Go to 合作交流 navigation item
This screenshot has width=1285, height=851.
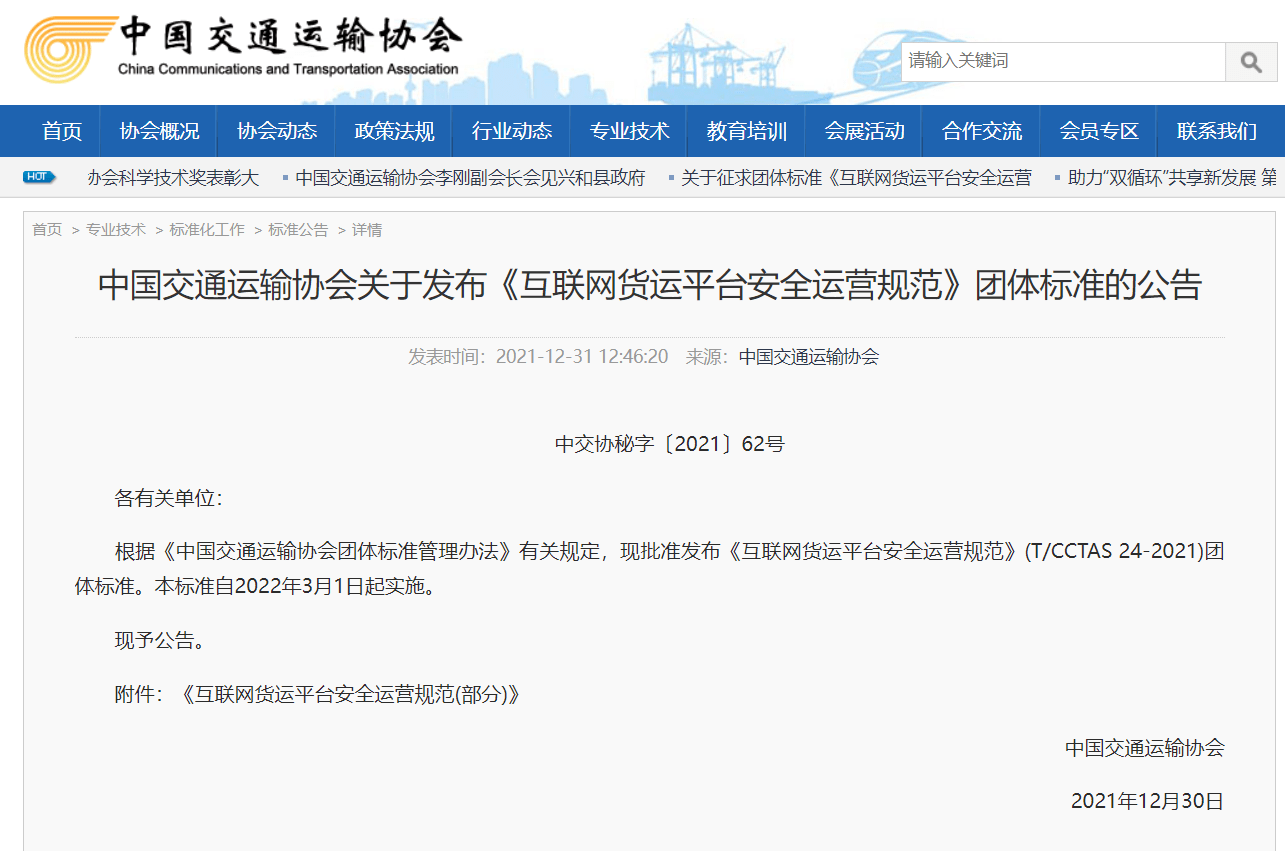(982, 131)
